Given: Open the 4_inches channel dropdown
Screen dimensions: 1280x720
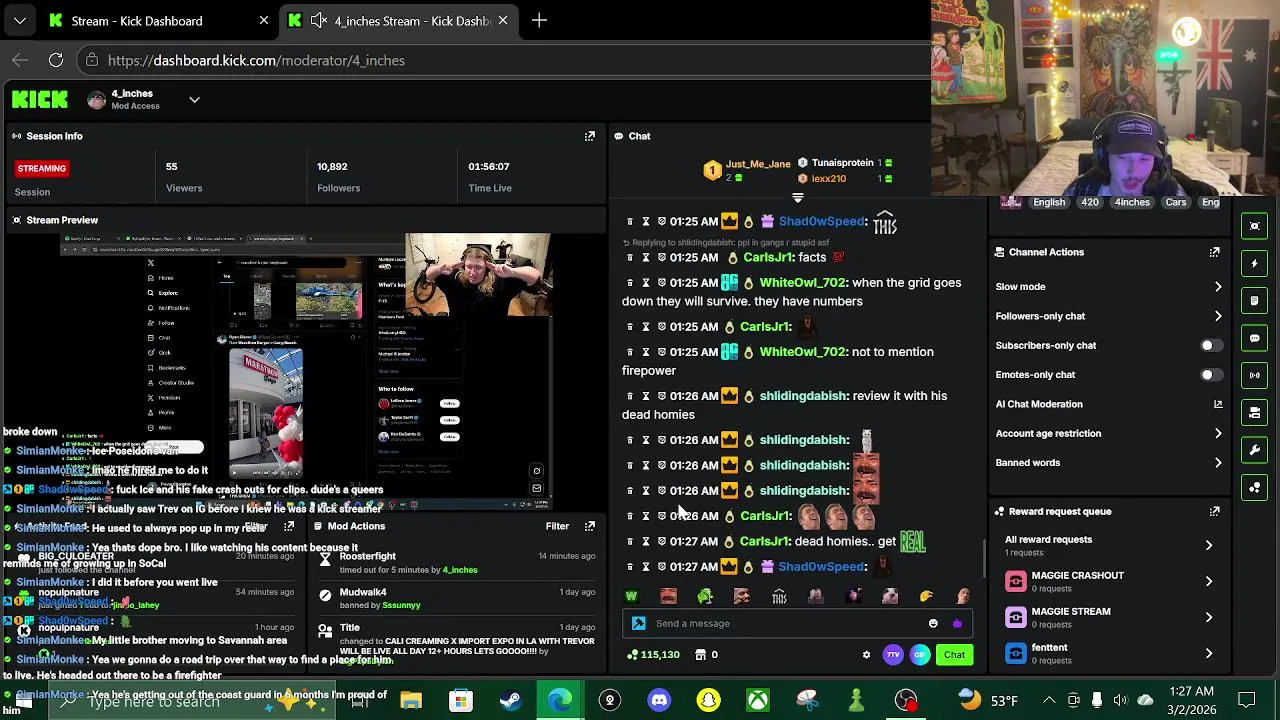Looking at the screenshot, I should click(x=194, y=100).
